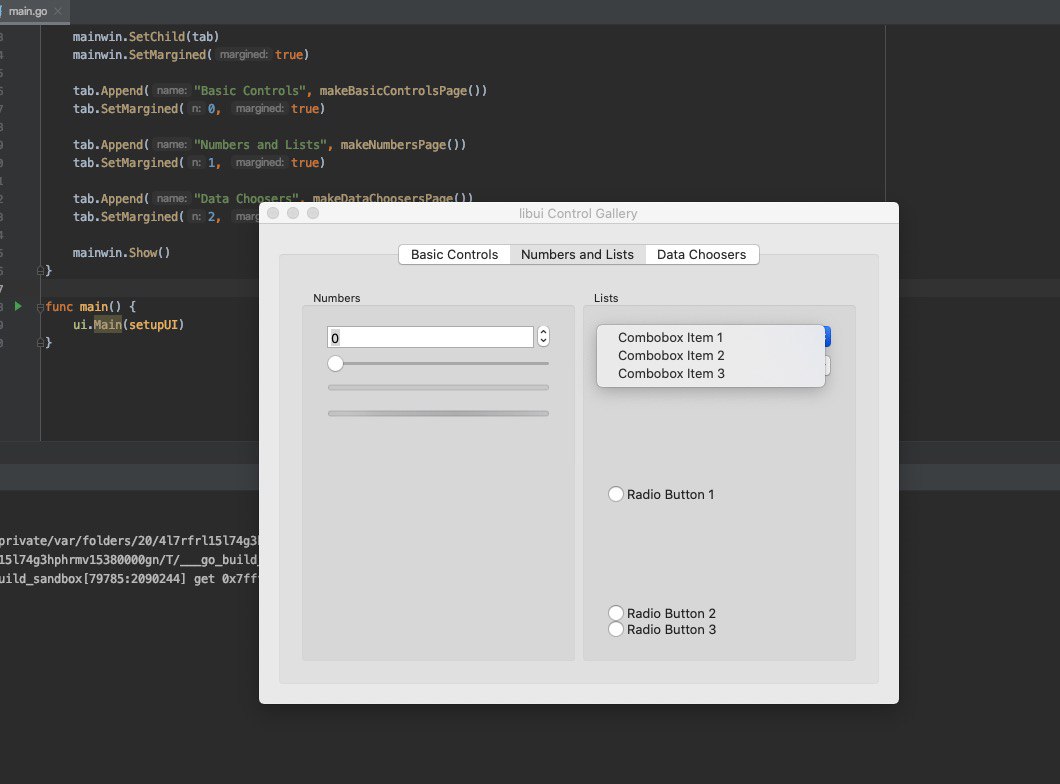Click the Numbers slider knob
Screen dimensions: 1060x784
[335, 364]
